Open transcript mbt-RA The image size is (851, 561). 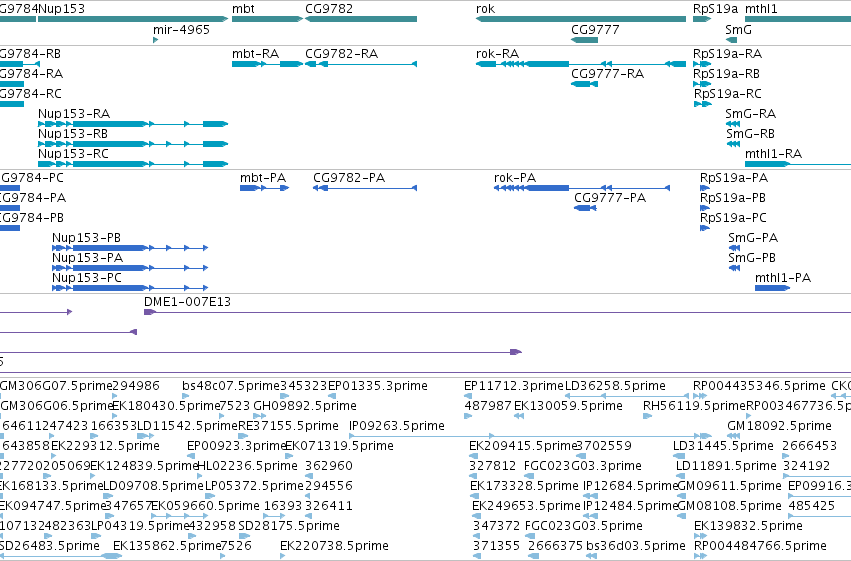click(255, 54)
